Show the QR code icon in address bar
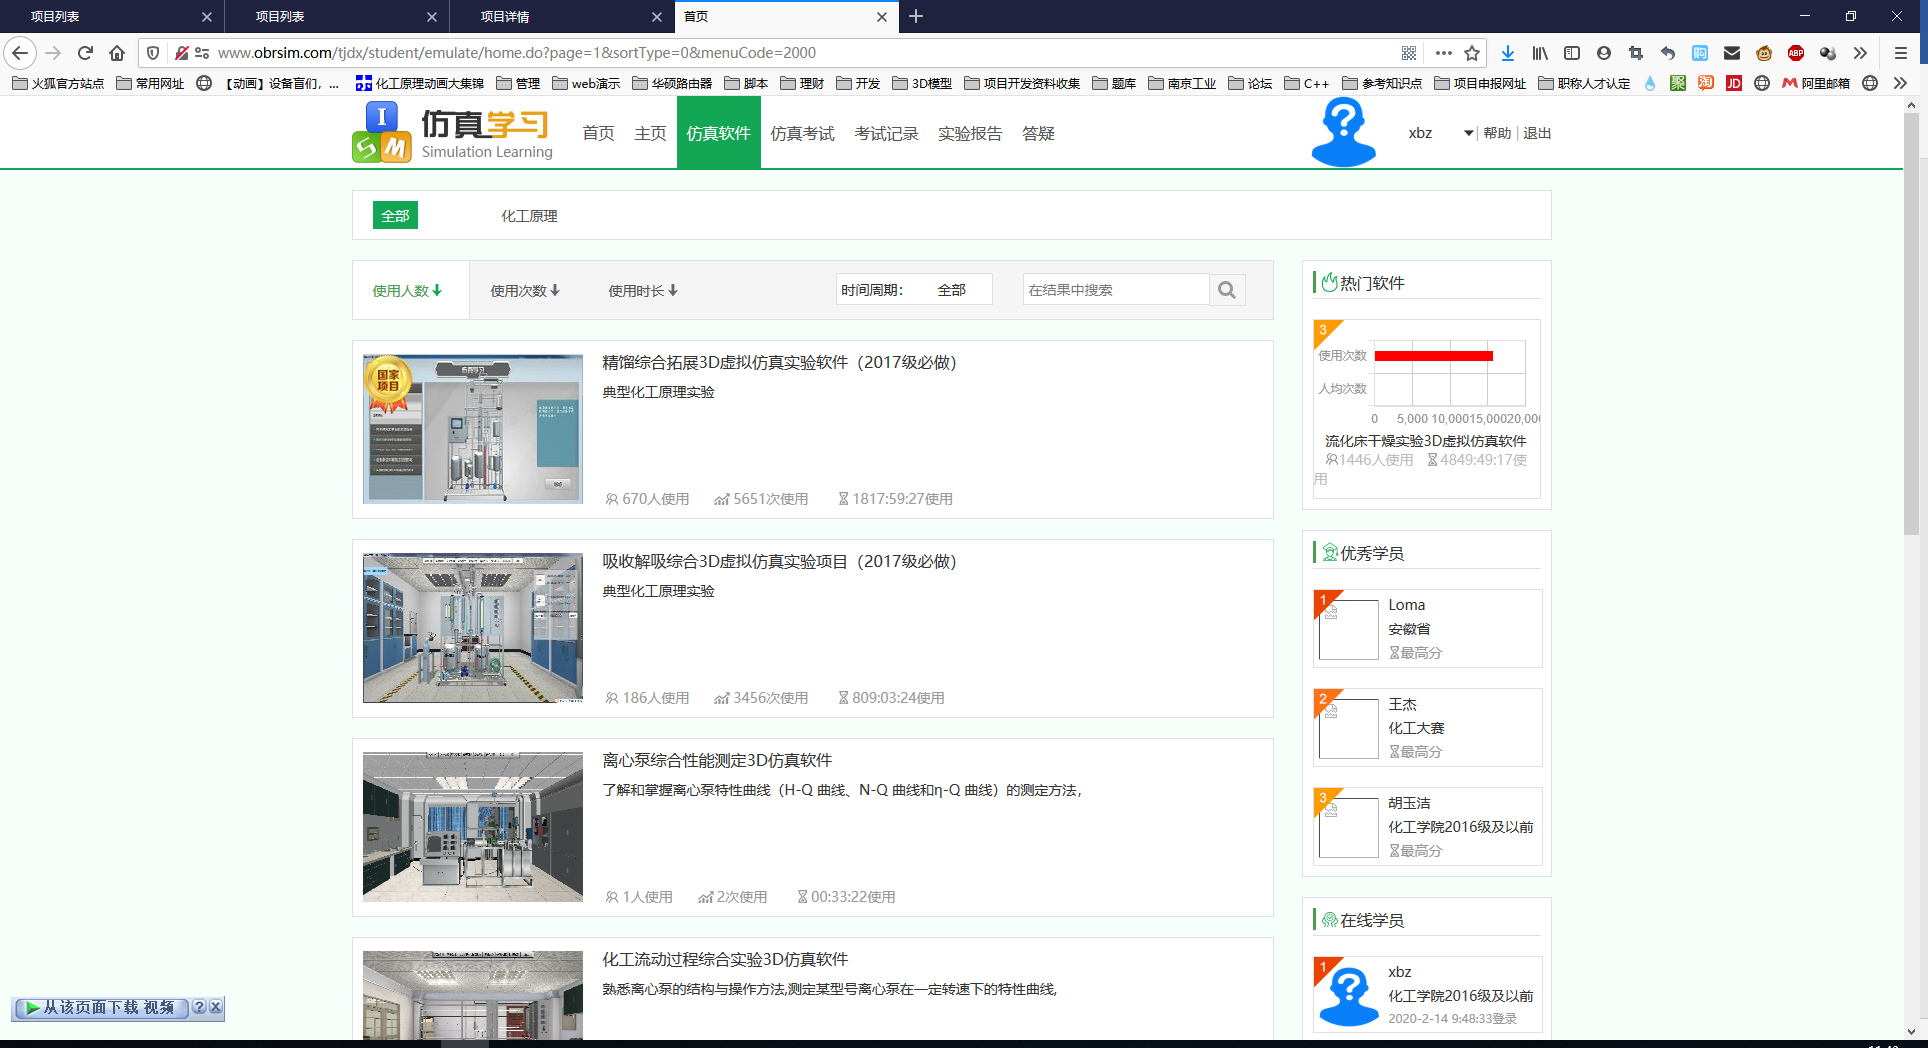Image resolution: width=1928 pixels, height=1048 pixels. tap(1408, 53)
